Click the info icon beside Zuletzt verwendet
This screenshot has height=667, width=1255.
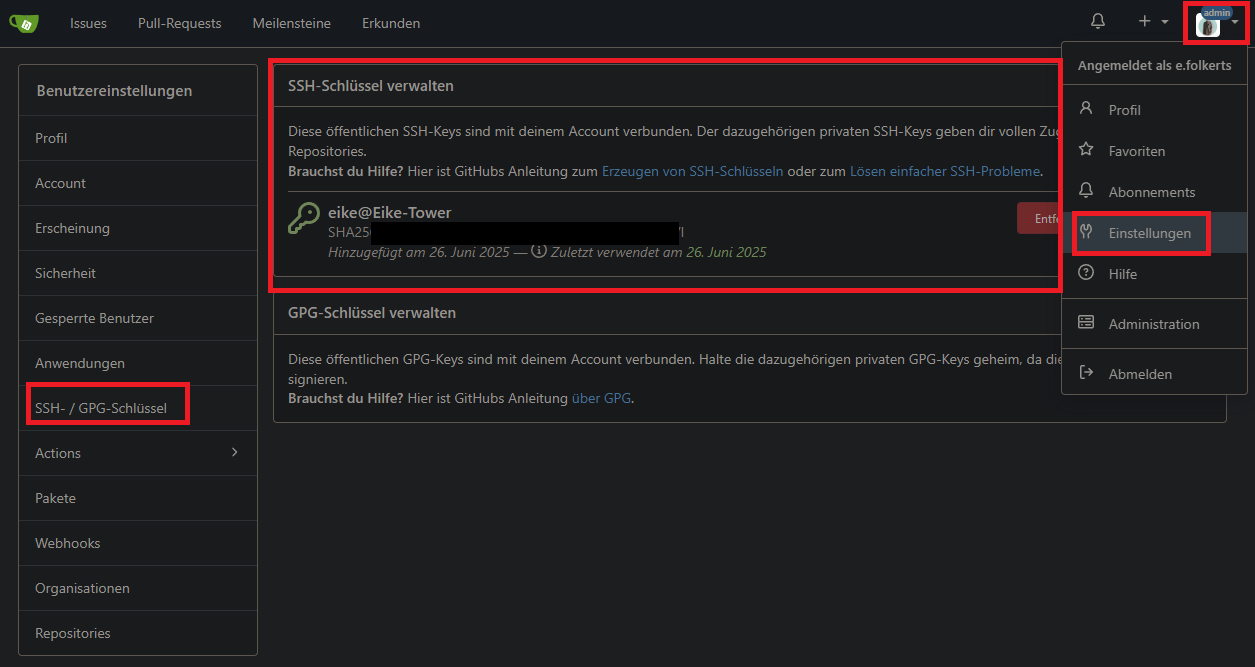(x=539, y=252)
